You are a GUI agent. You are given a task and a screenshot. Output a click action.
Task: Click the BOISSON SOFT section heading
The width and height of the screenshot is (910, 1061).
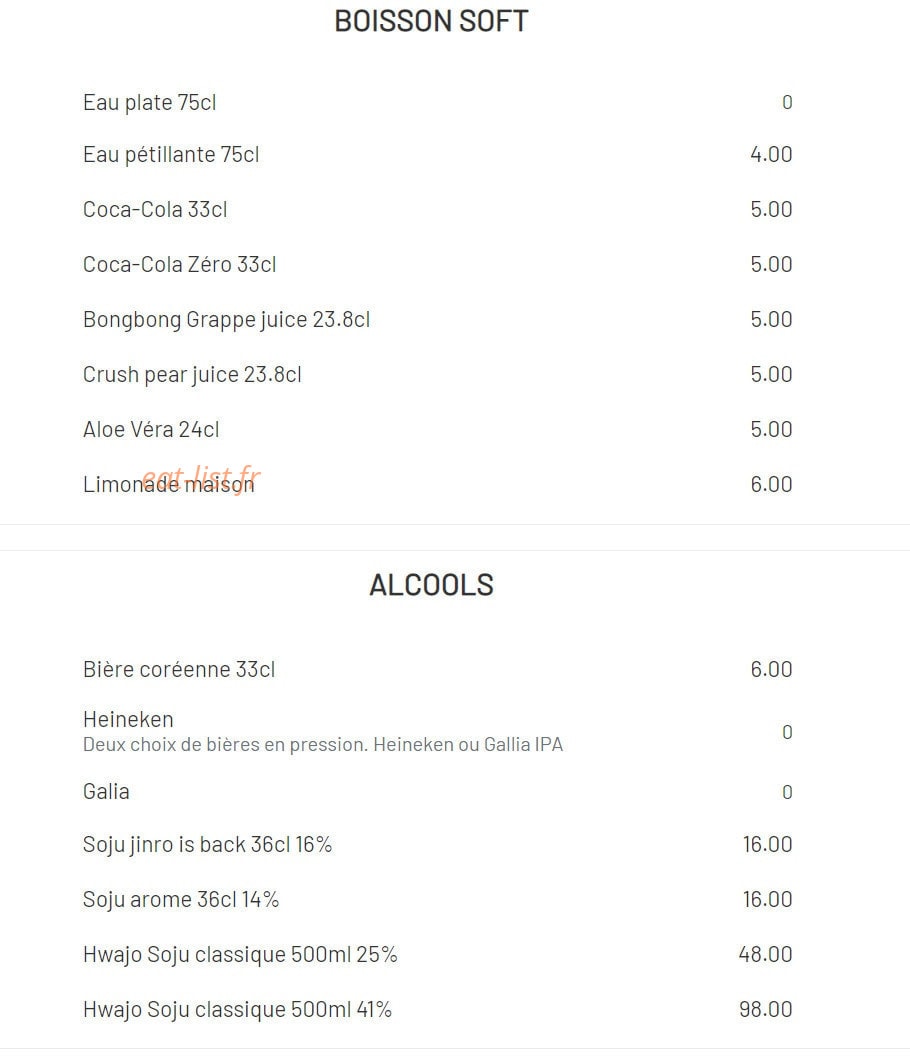coord(431,22)
